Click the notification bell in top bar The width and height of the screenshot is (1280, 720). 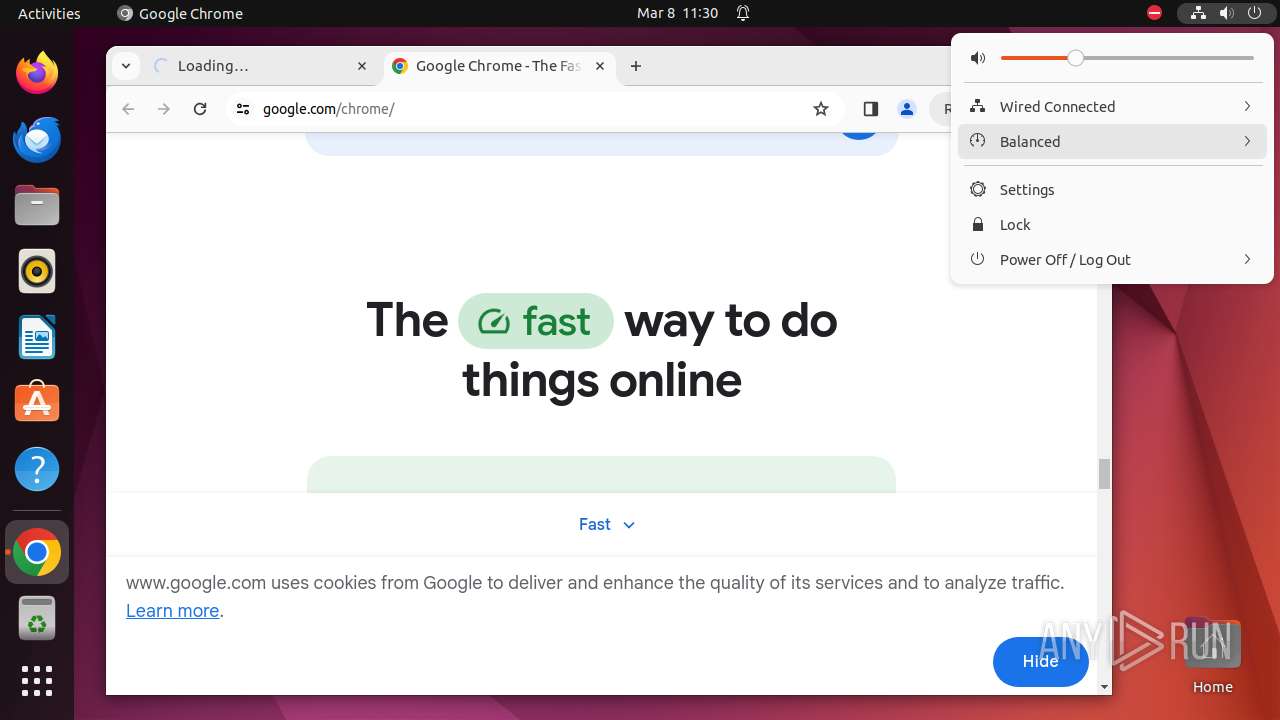743,13
